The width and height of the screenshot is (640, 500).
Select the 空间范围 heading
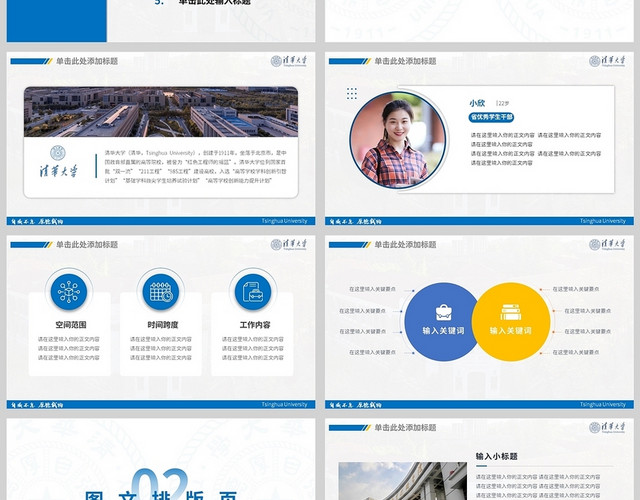pos(71,325)
